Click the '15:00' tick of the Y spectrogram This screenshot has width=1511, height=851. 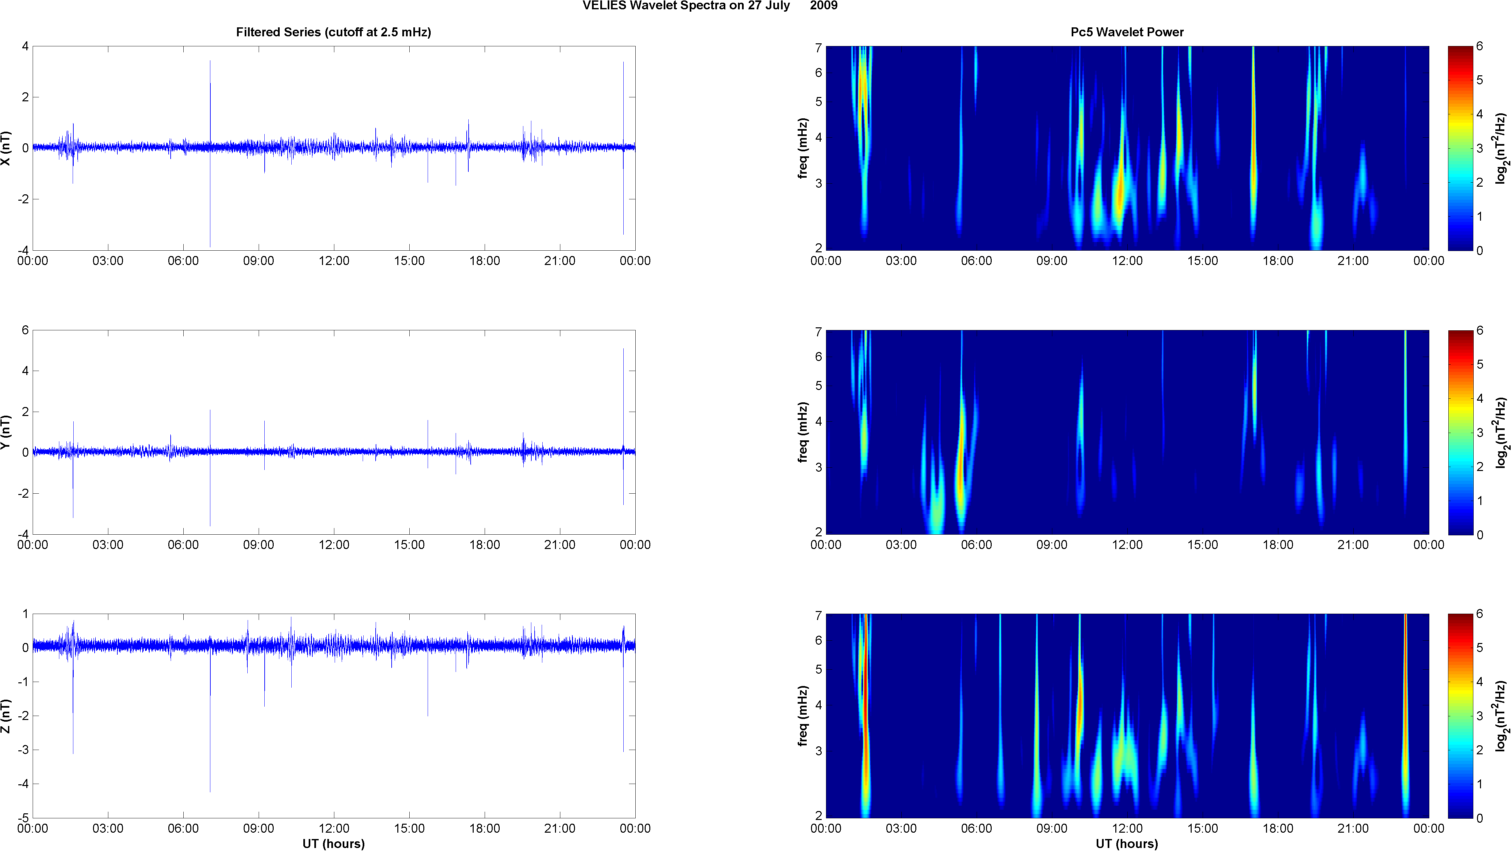tap(1203, 545)
